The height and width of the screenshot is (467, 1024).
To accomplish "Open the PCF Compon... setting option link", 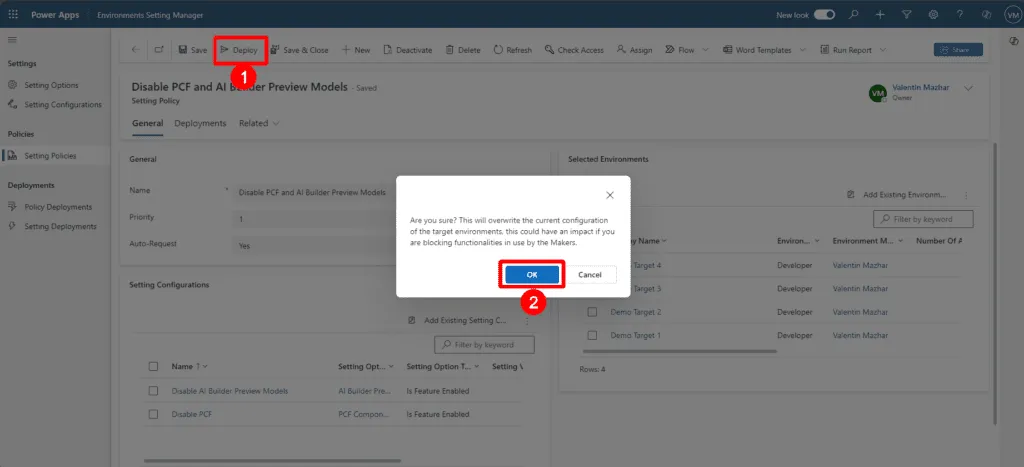I will pyautogui.click(x=364, y=414).
